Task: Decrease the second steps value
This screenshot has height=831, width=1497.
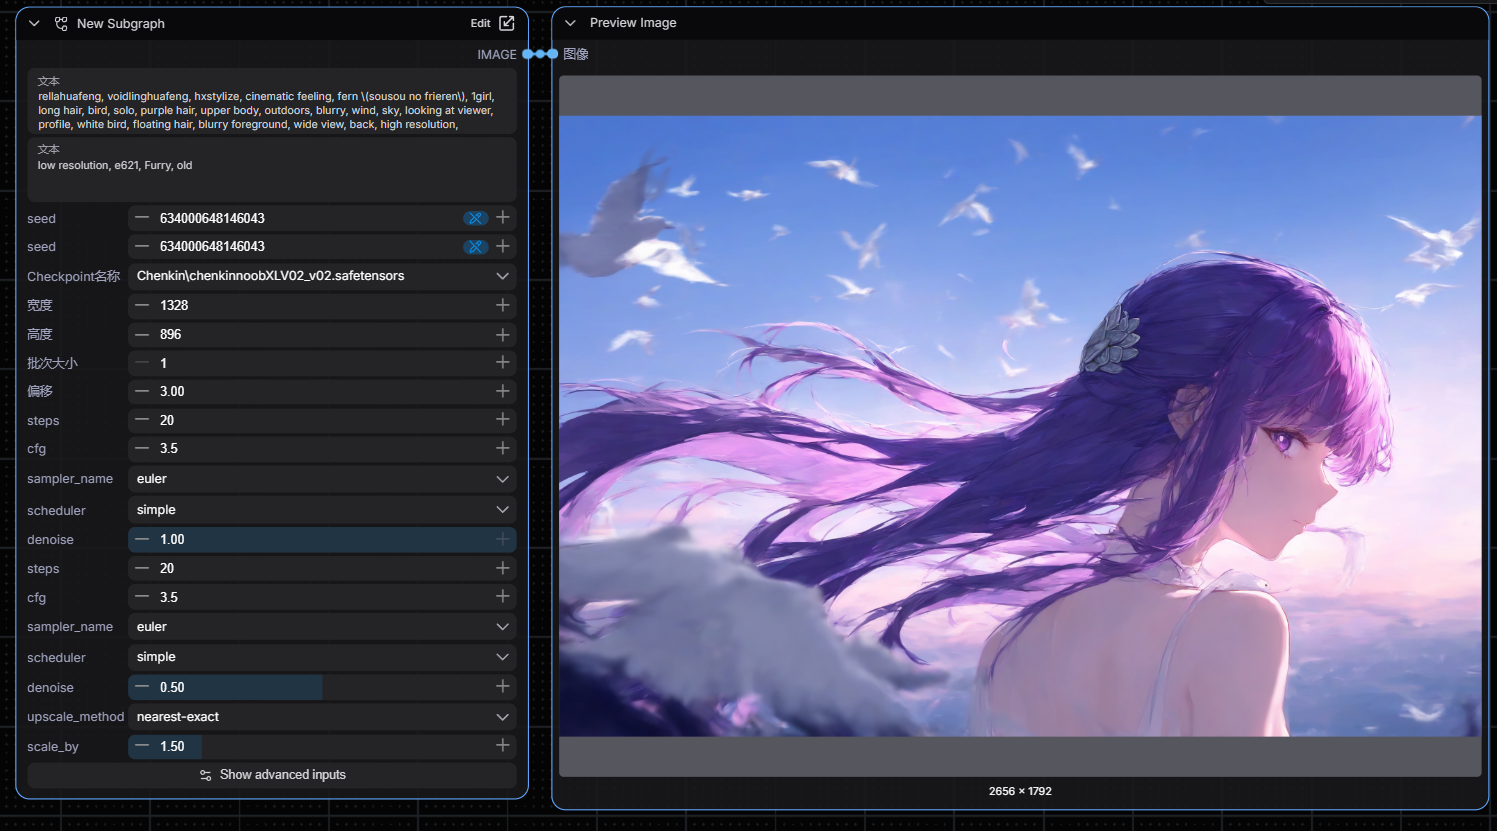Action: [142, 568]
